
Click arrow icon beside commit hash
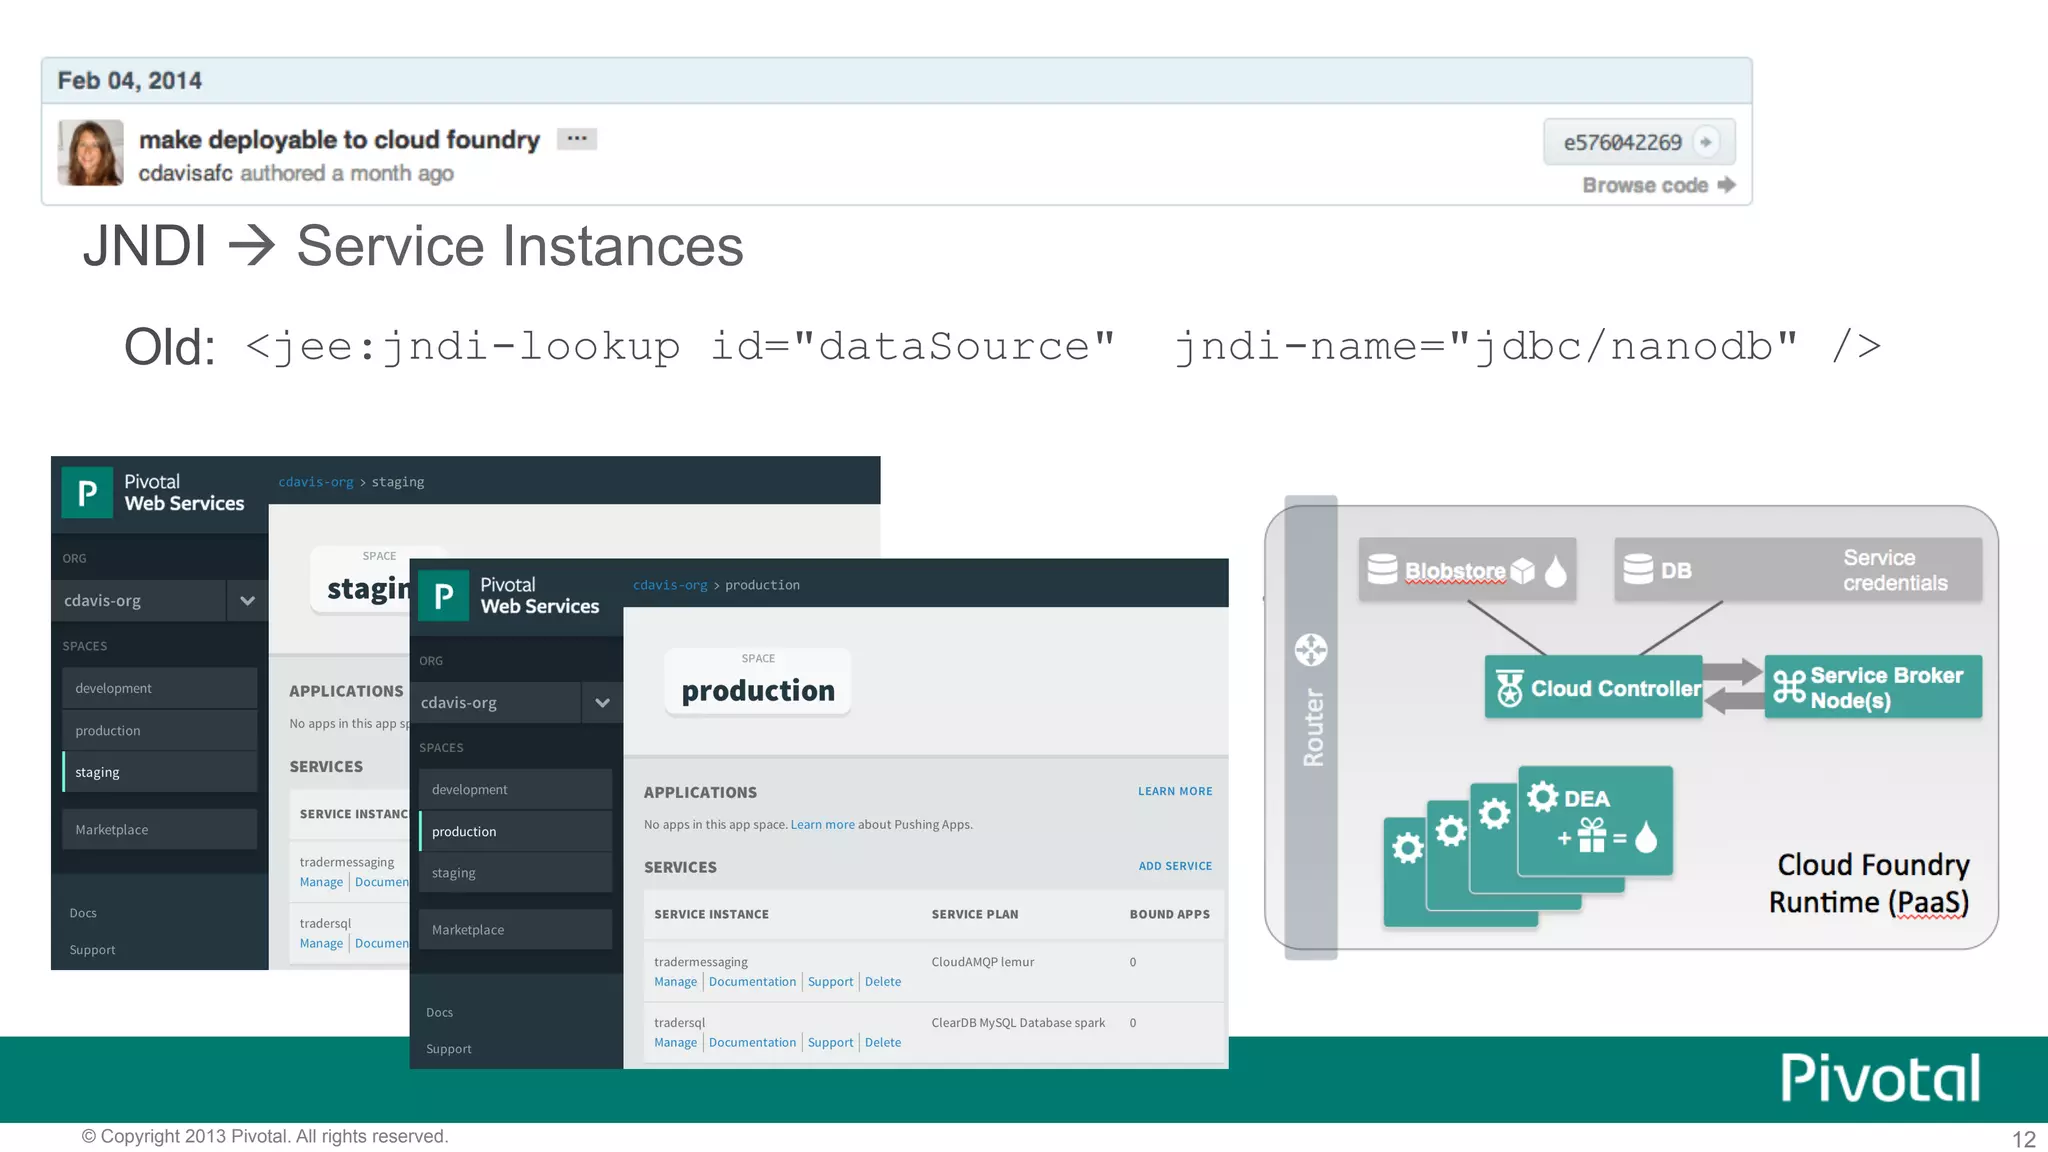pyautogui.click(x=1706, y=142)
